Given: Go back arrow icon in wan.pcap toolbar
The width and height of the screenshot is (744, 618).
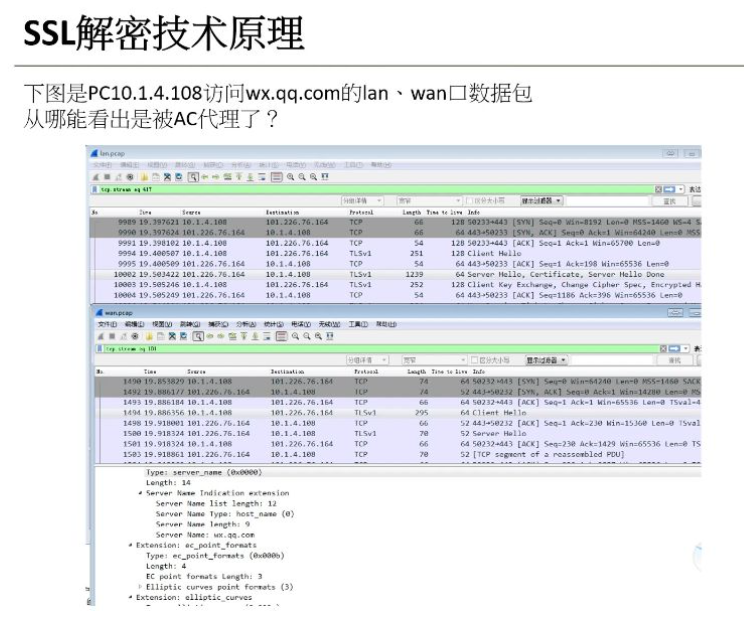Looking at the screenshot, I should [210, 336].
